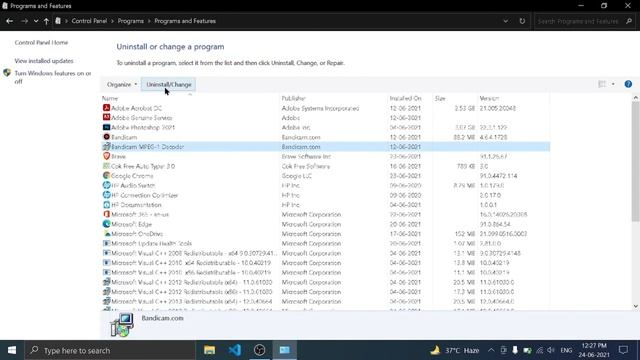Sort by the Name column header
This screenshot has height=360, width=640.
[110, 98]
